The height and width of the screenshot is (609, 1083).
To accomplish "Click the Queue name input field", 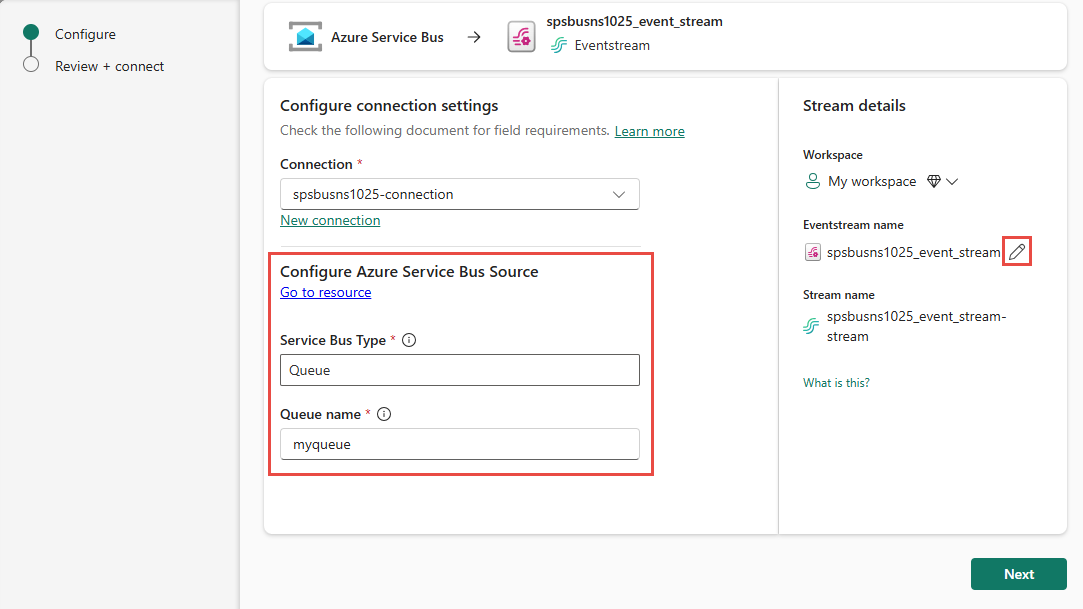I will (x=459, y=444).
